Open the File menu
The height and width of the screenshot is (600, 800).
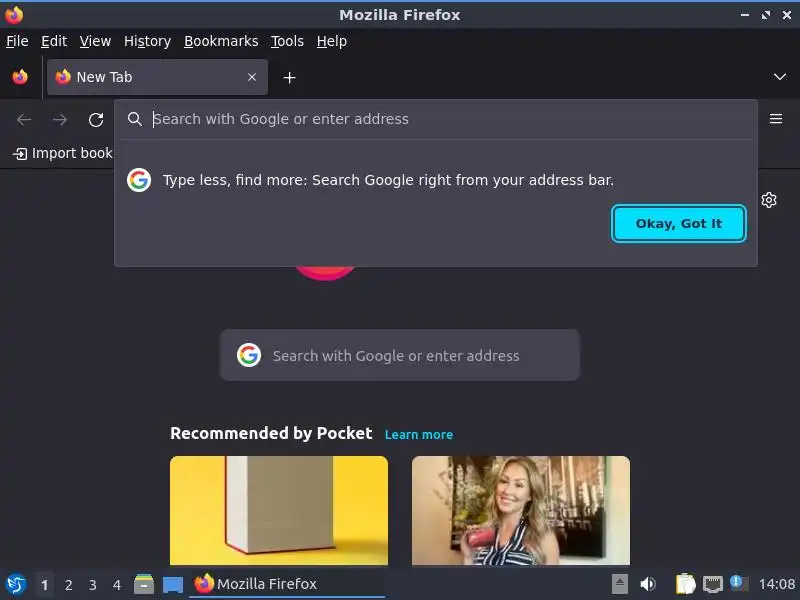(17, 41)
